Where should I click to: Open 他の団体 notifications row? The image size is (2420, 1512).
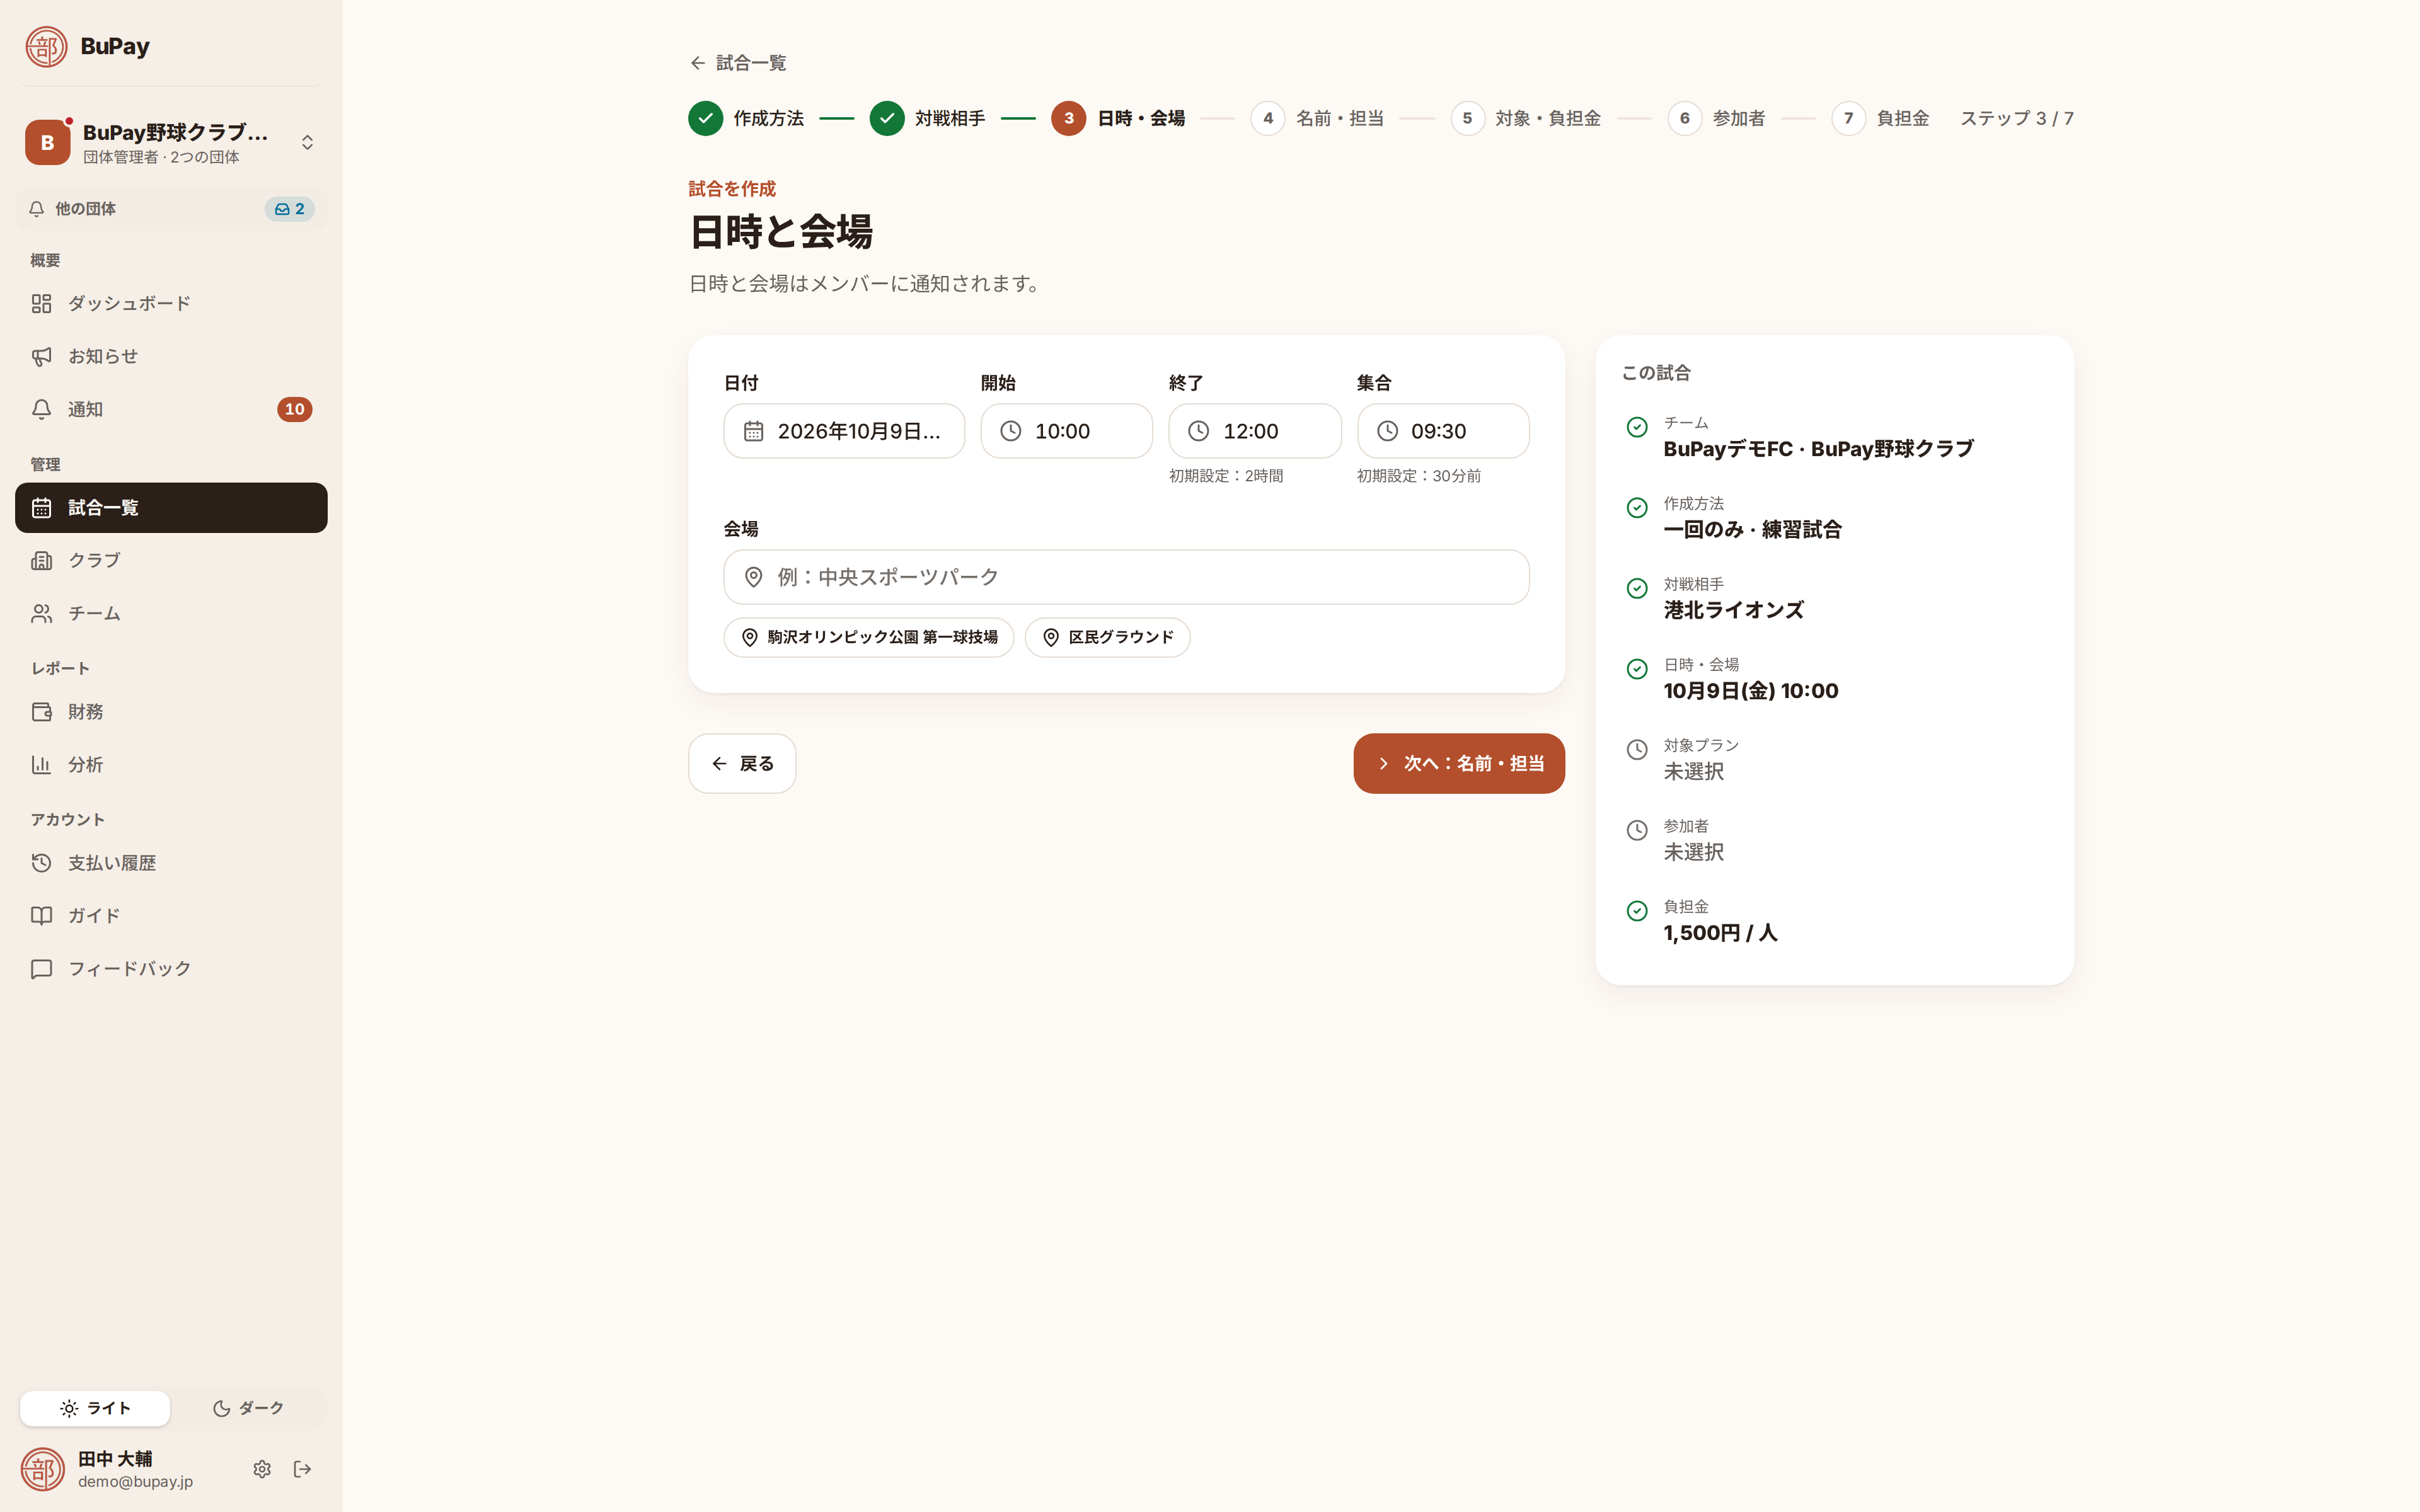[x=171, y=209]
